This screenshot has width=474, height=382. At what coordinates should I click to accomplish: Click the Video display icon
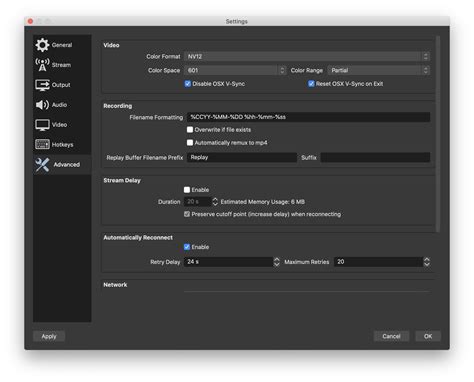click(x=42, y=125)
